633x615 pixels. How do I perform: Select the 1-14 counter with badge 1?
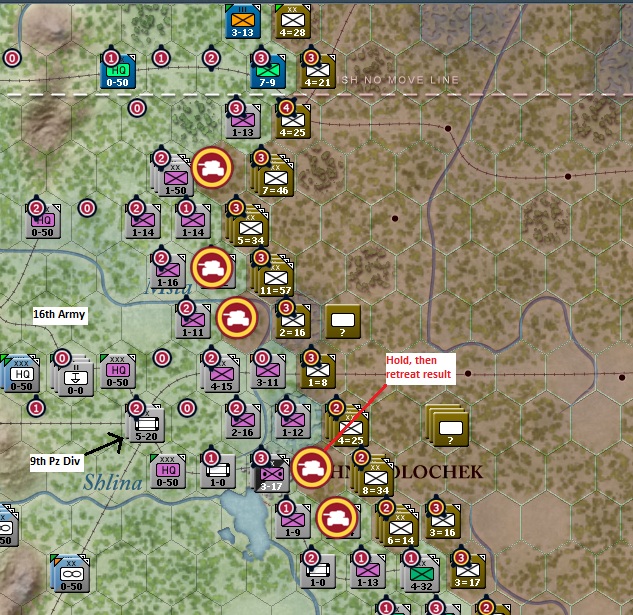(193, 221)
